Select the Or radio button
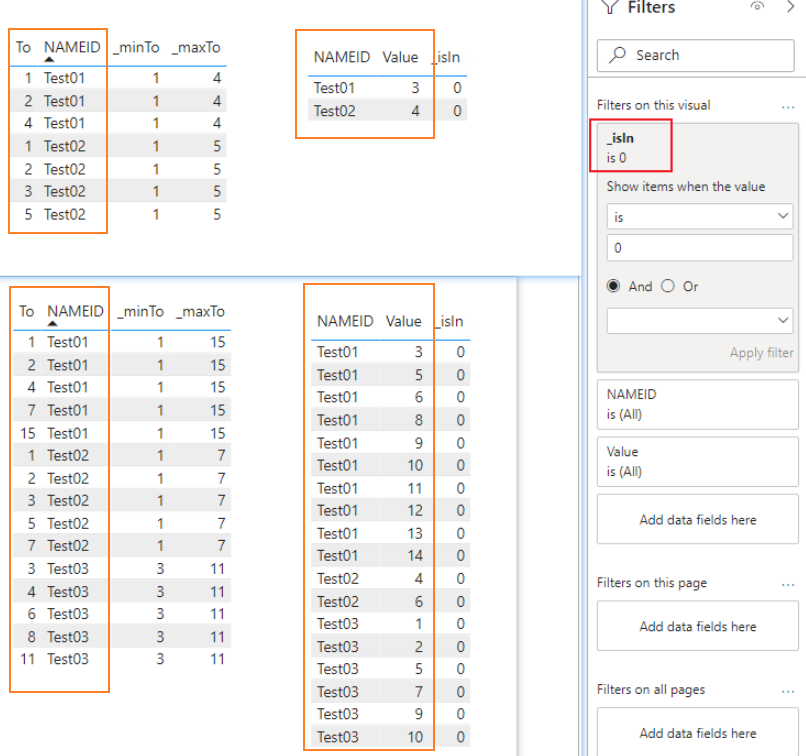The height and width of the screenshot is (756, 806). 668,286
